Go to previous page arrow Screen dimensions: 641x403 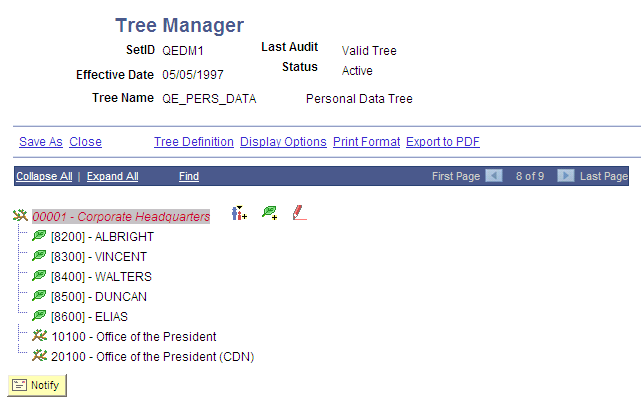[x=494, y=176]
